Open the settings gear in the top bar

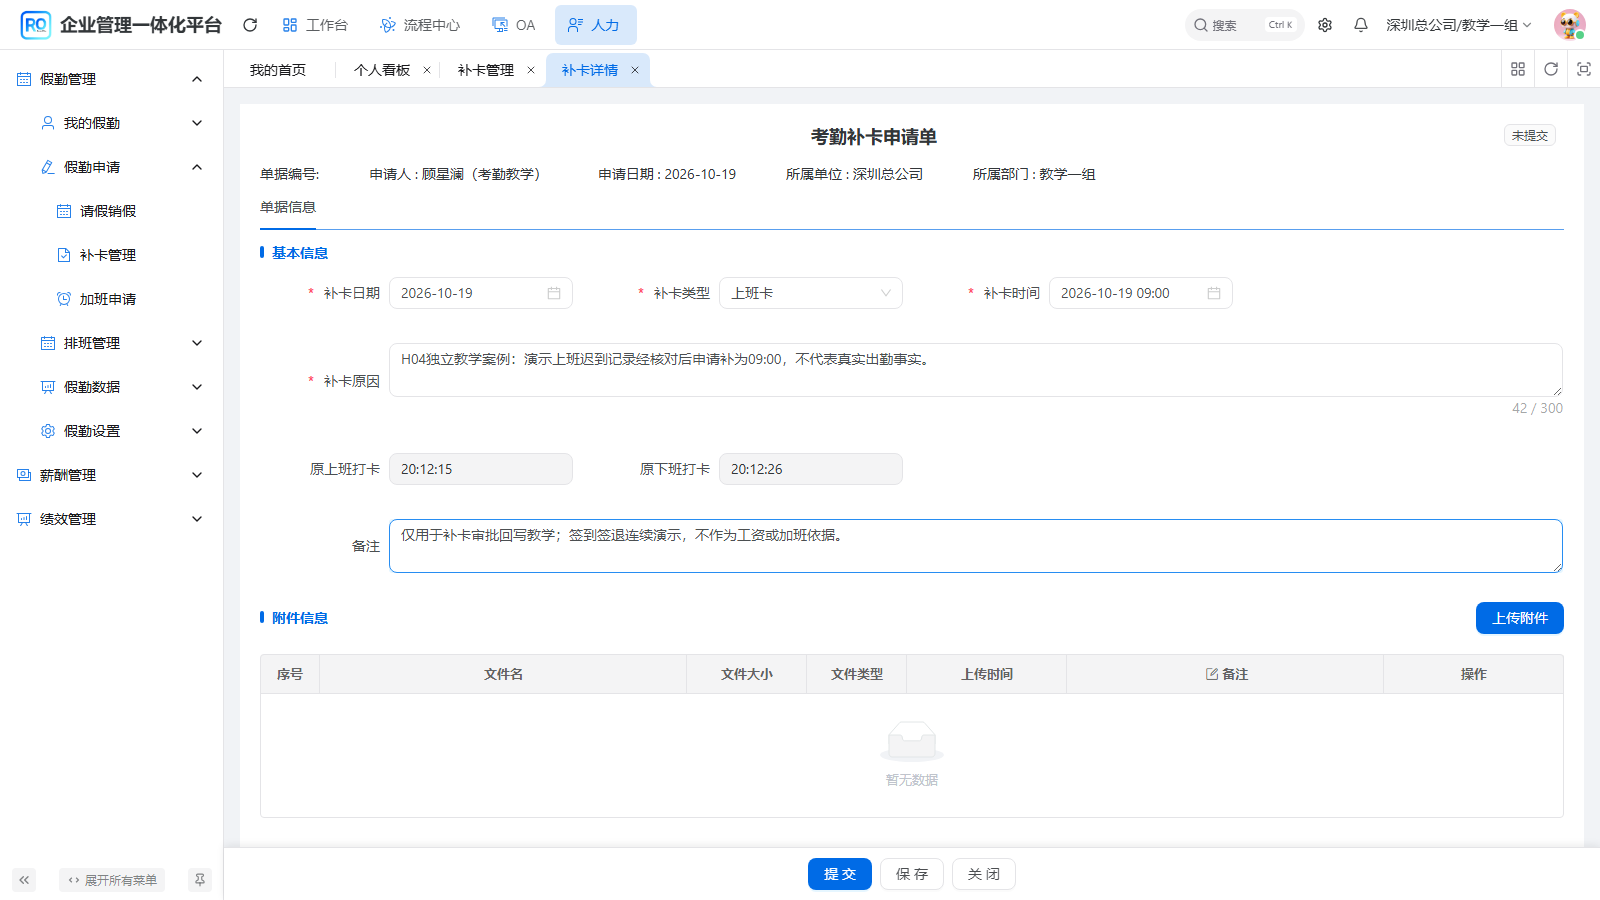point(1325,25)
